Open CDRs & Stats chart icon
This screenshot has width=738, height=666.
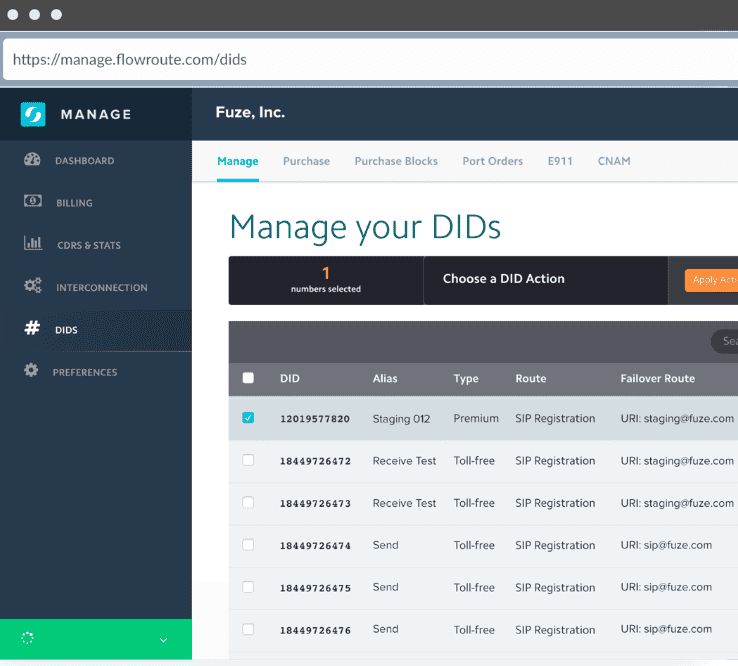[x=32, y=244]
